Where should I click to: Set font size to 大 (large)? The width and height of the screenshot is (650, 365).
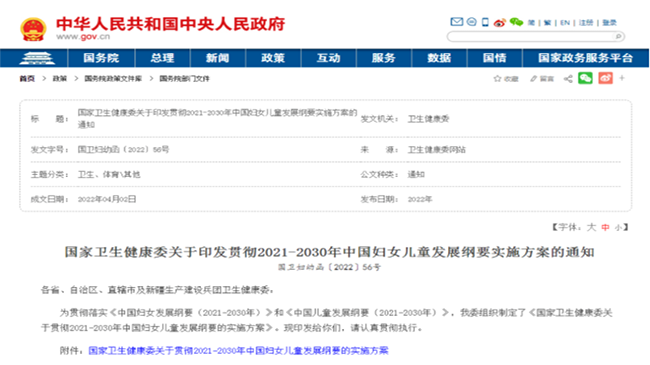click(x=592, y=227)
